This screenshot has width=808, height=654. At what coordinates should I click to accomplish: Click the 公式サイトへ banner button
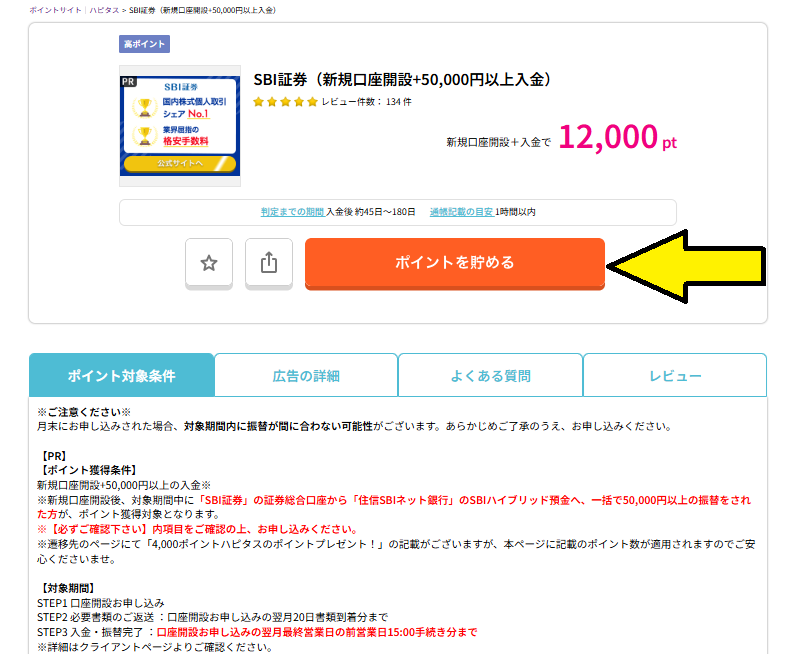point(180,163)
